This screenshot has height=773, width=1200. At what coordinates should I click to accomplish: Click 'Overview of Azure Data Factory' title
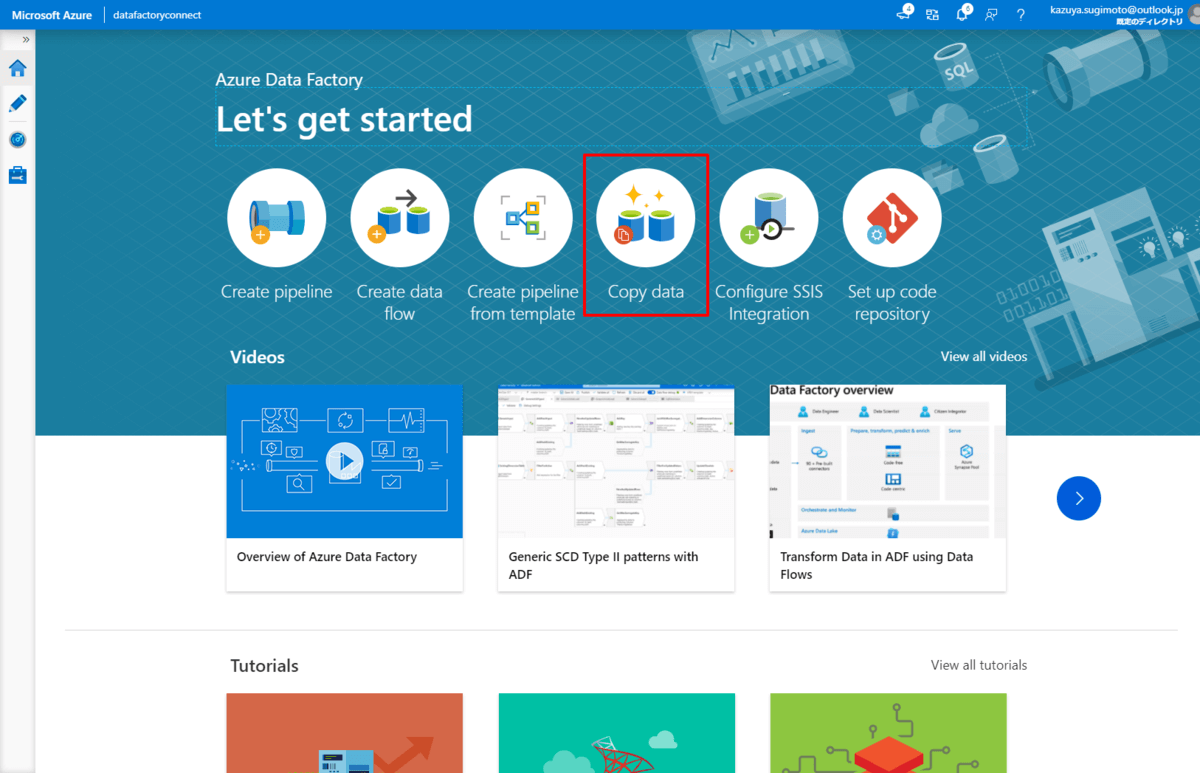pos(327,557)
